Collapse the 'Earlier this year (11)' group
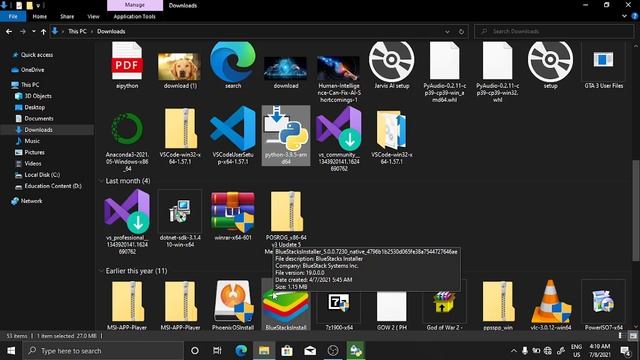The height and width of the screenshot is (360, 640). 101,271
